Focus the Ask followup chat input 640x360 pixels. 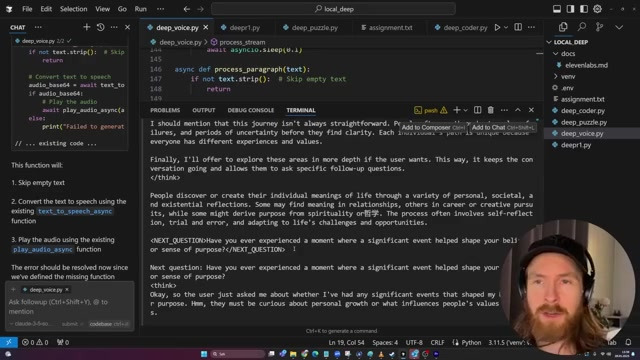[x=69, y=307]
